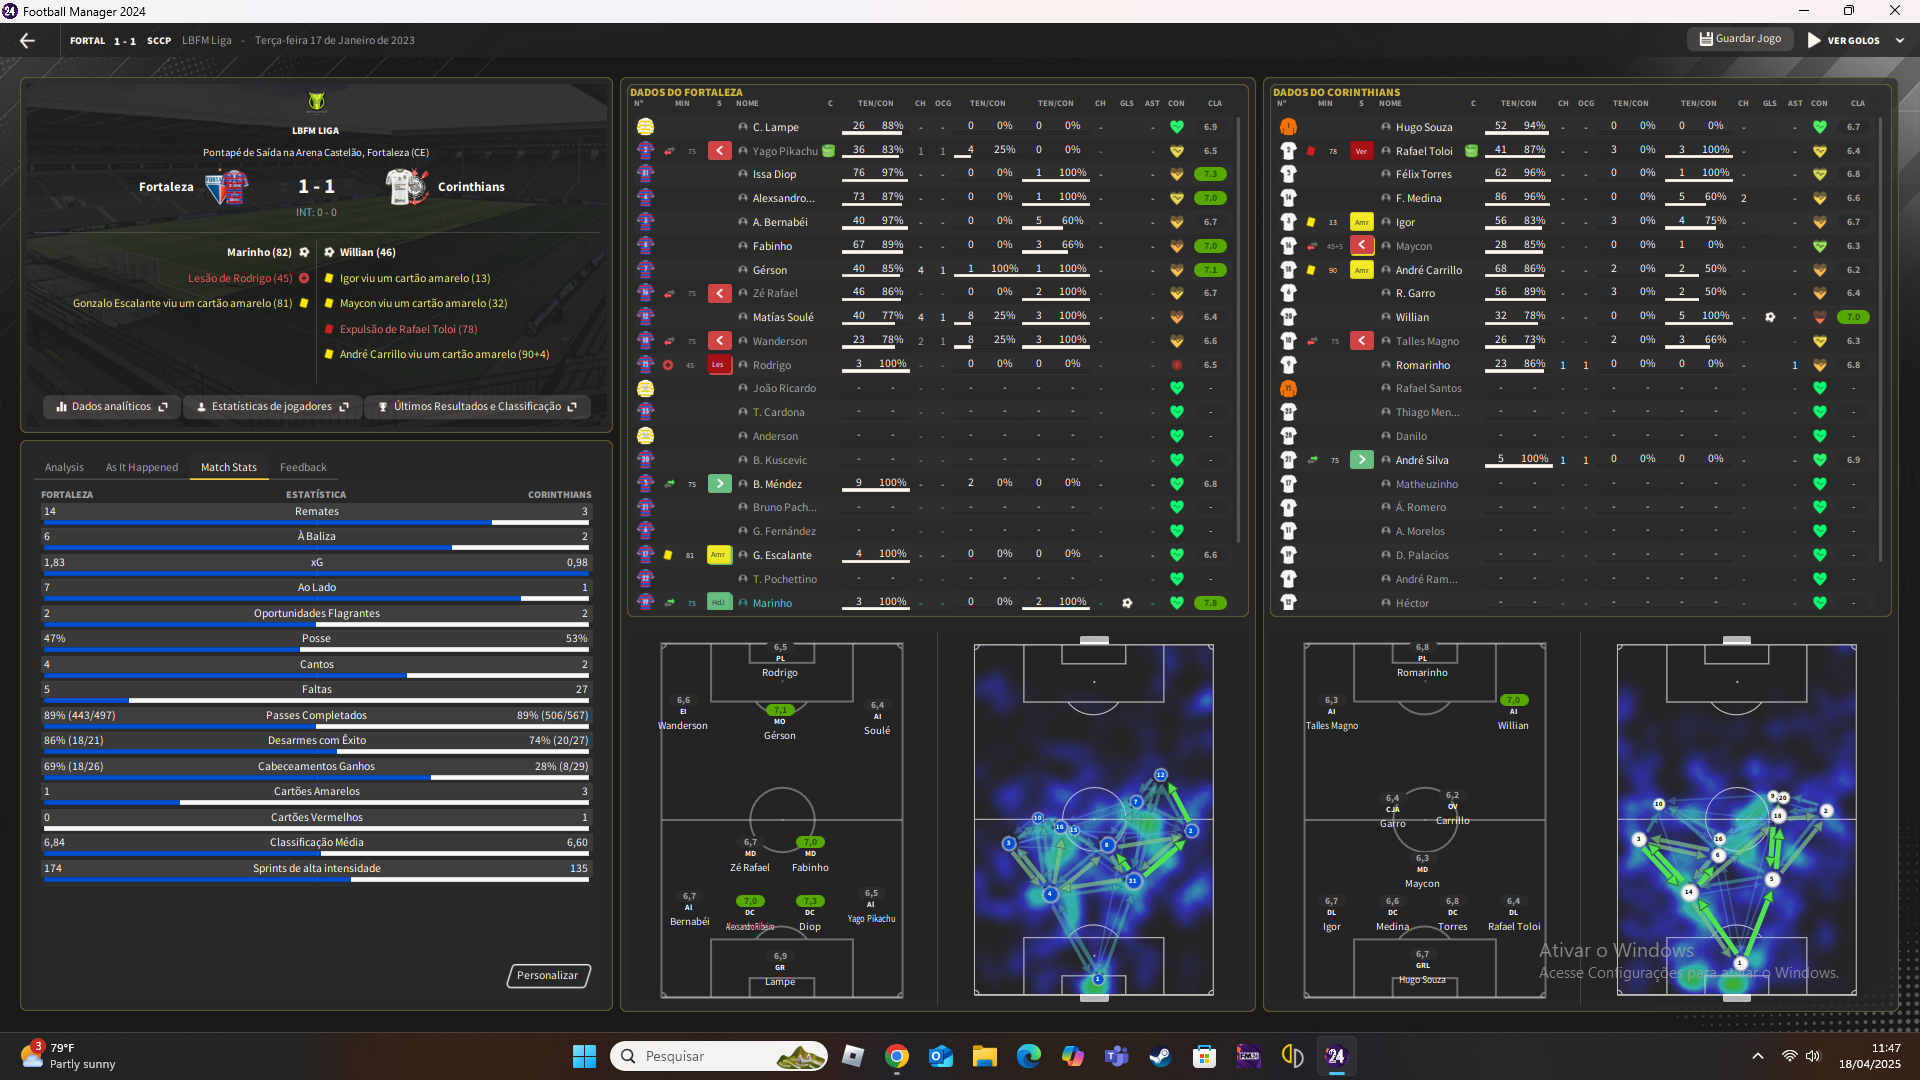Open Google Chrome from the taskbar

896,1056
